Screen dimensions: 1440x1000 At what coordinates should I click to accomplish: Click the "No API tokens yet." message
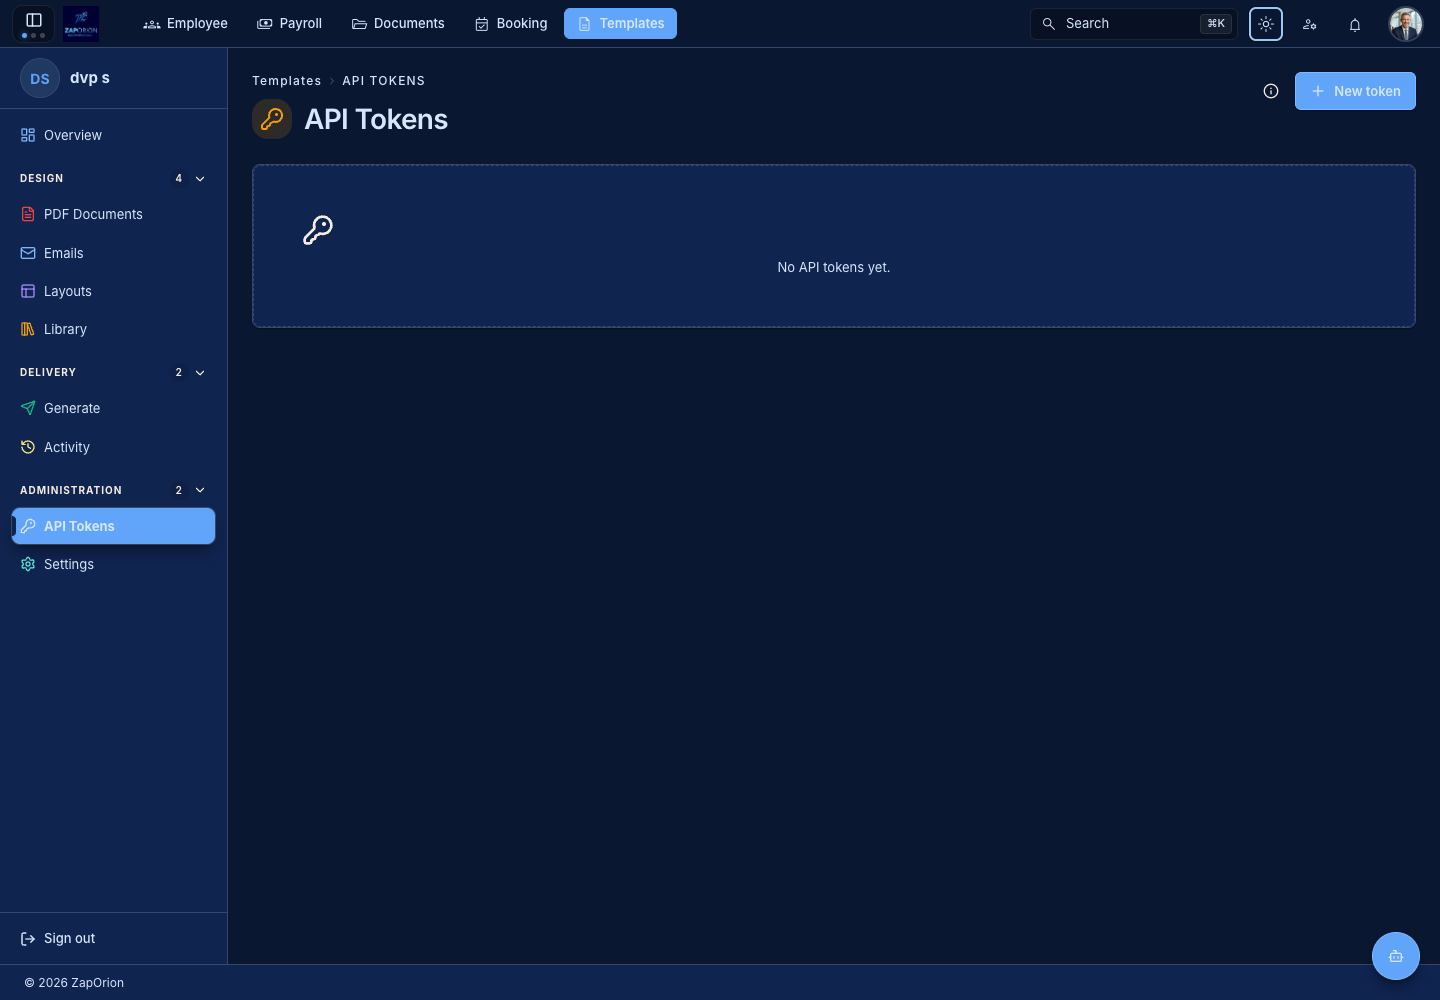click(834, 267)
